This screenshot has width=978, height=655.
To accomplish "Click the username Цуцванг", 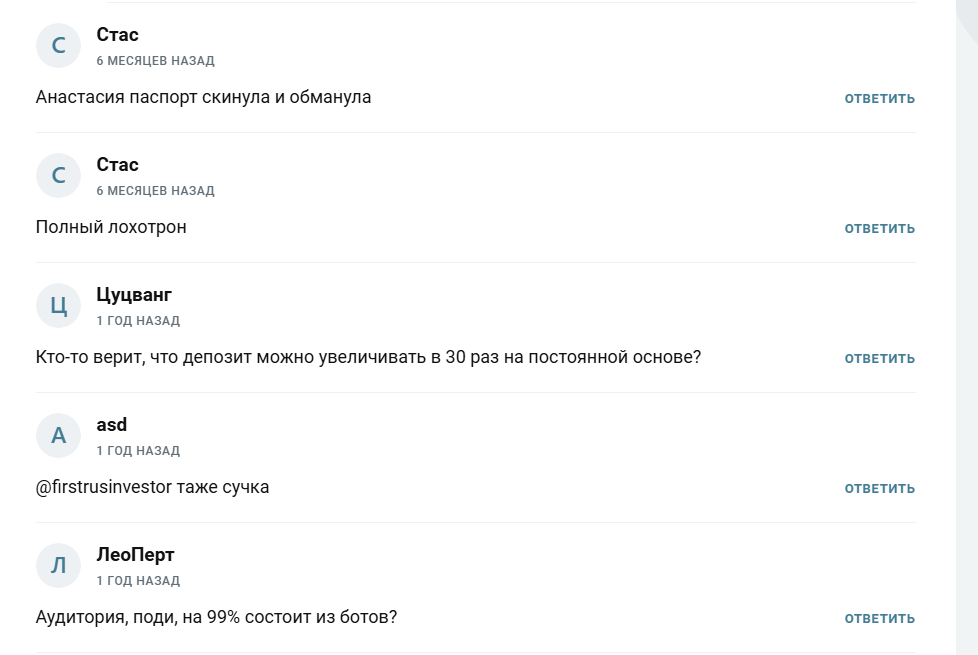I will (135, 294).
